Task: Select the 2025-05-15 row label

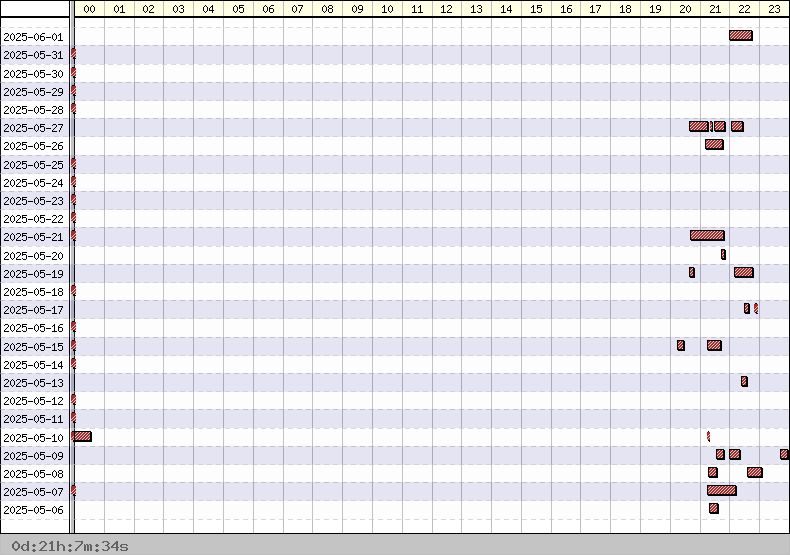Action: [33, 348]
